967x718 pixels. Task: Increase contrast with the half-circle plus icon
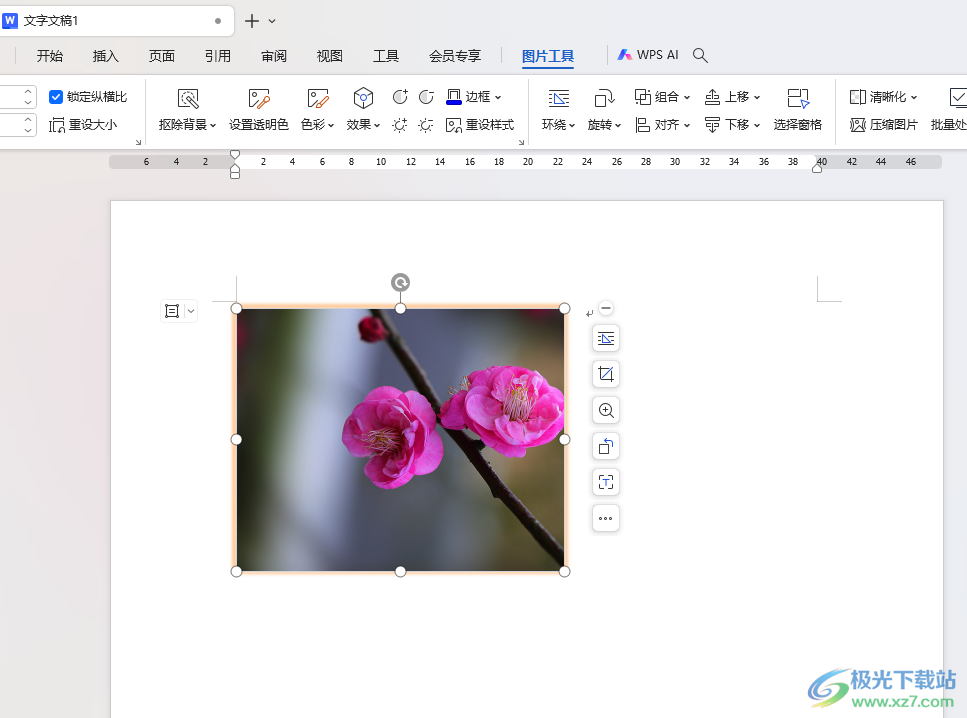click(400, 97)
